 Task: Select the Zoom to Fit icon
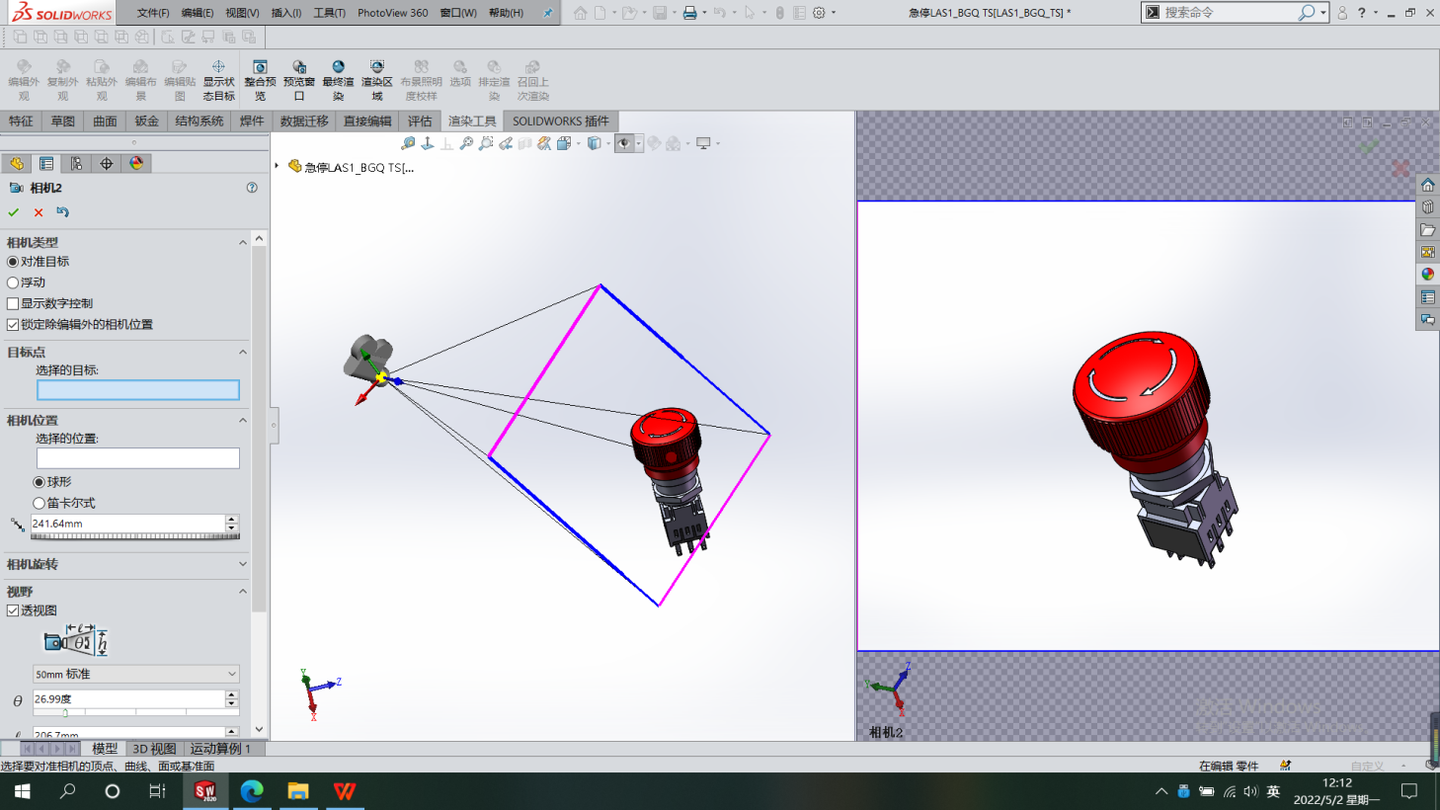[466, 143]
